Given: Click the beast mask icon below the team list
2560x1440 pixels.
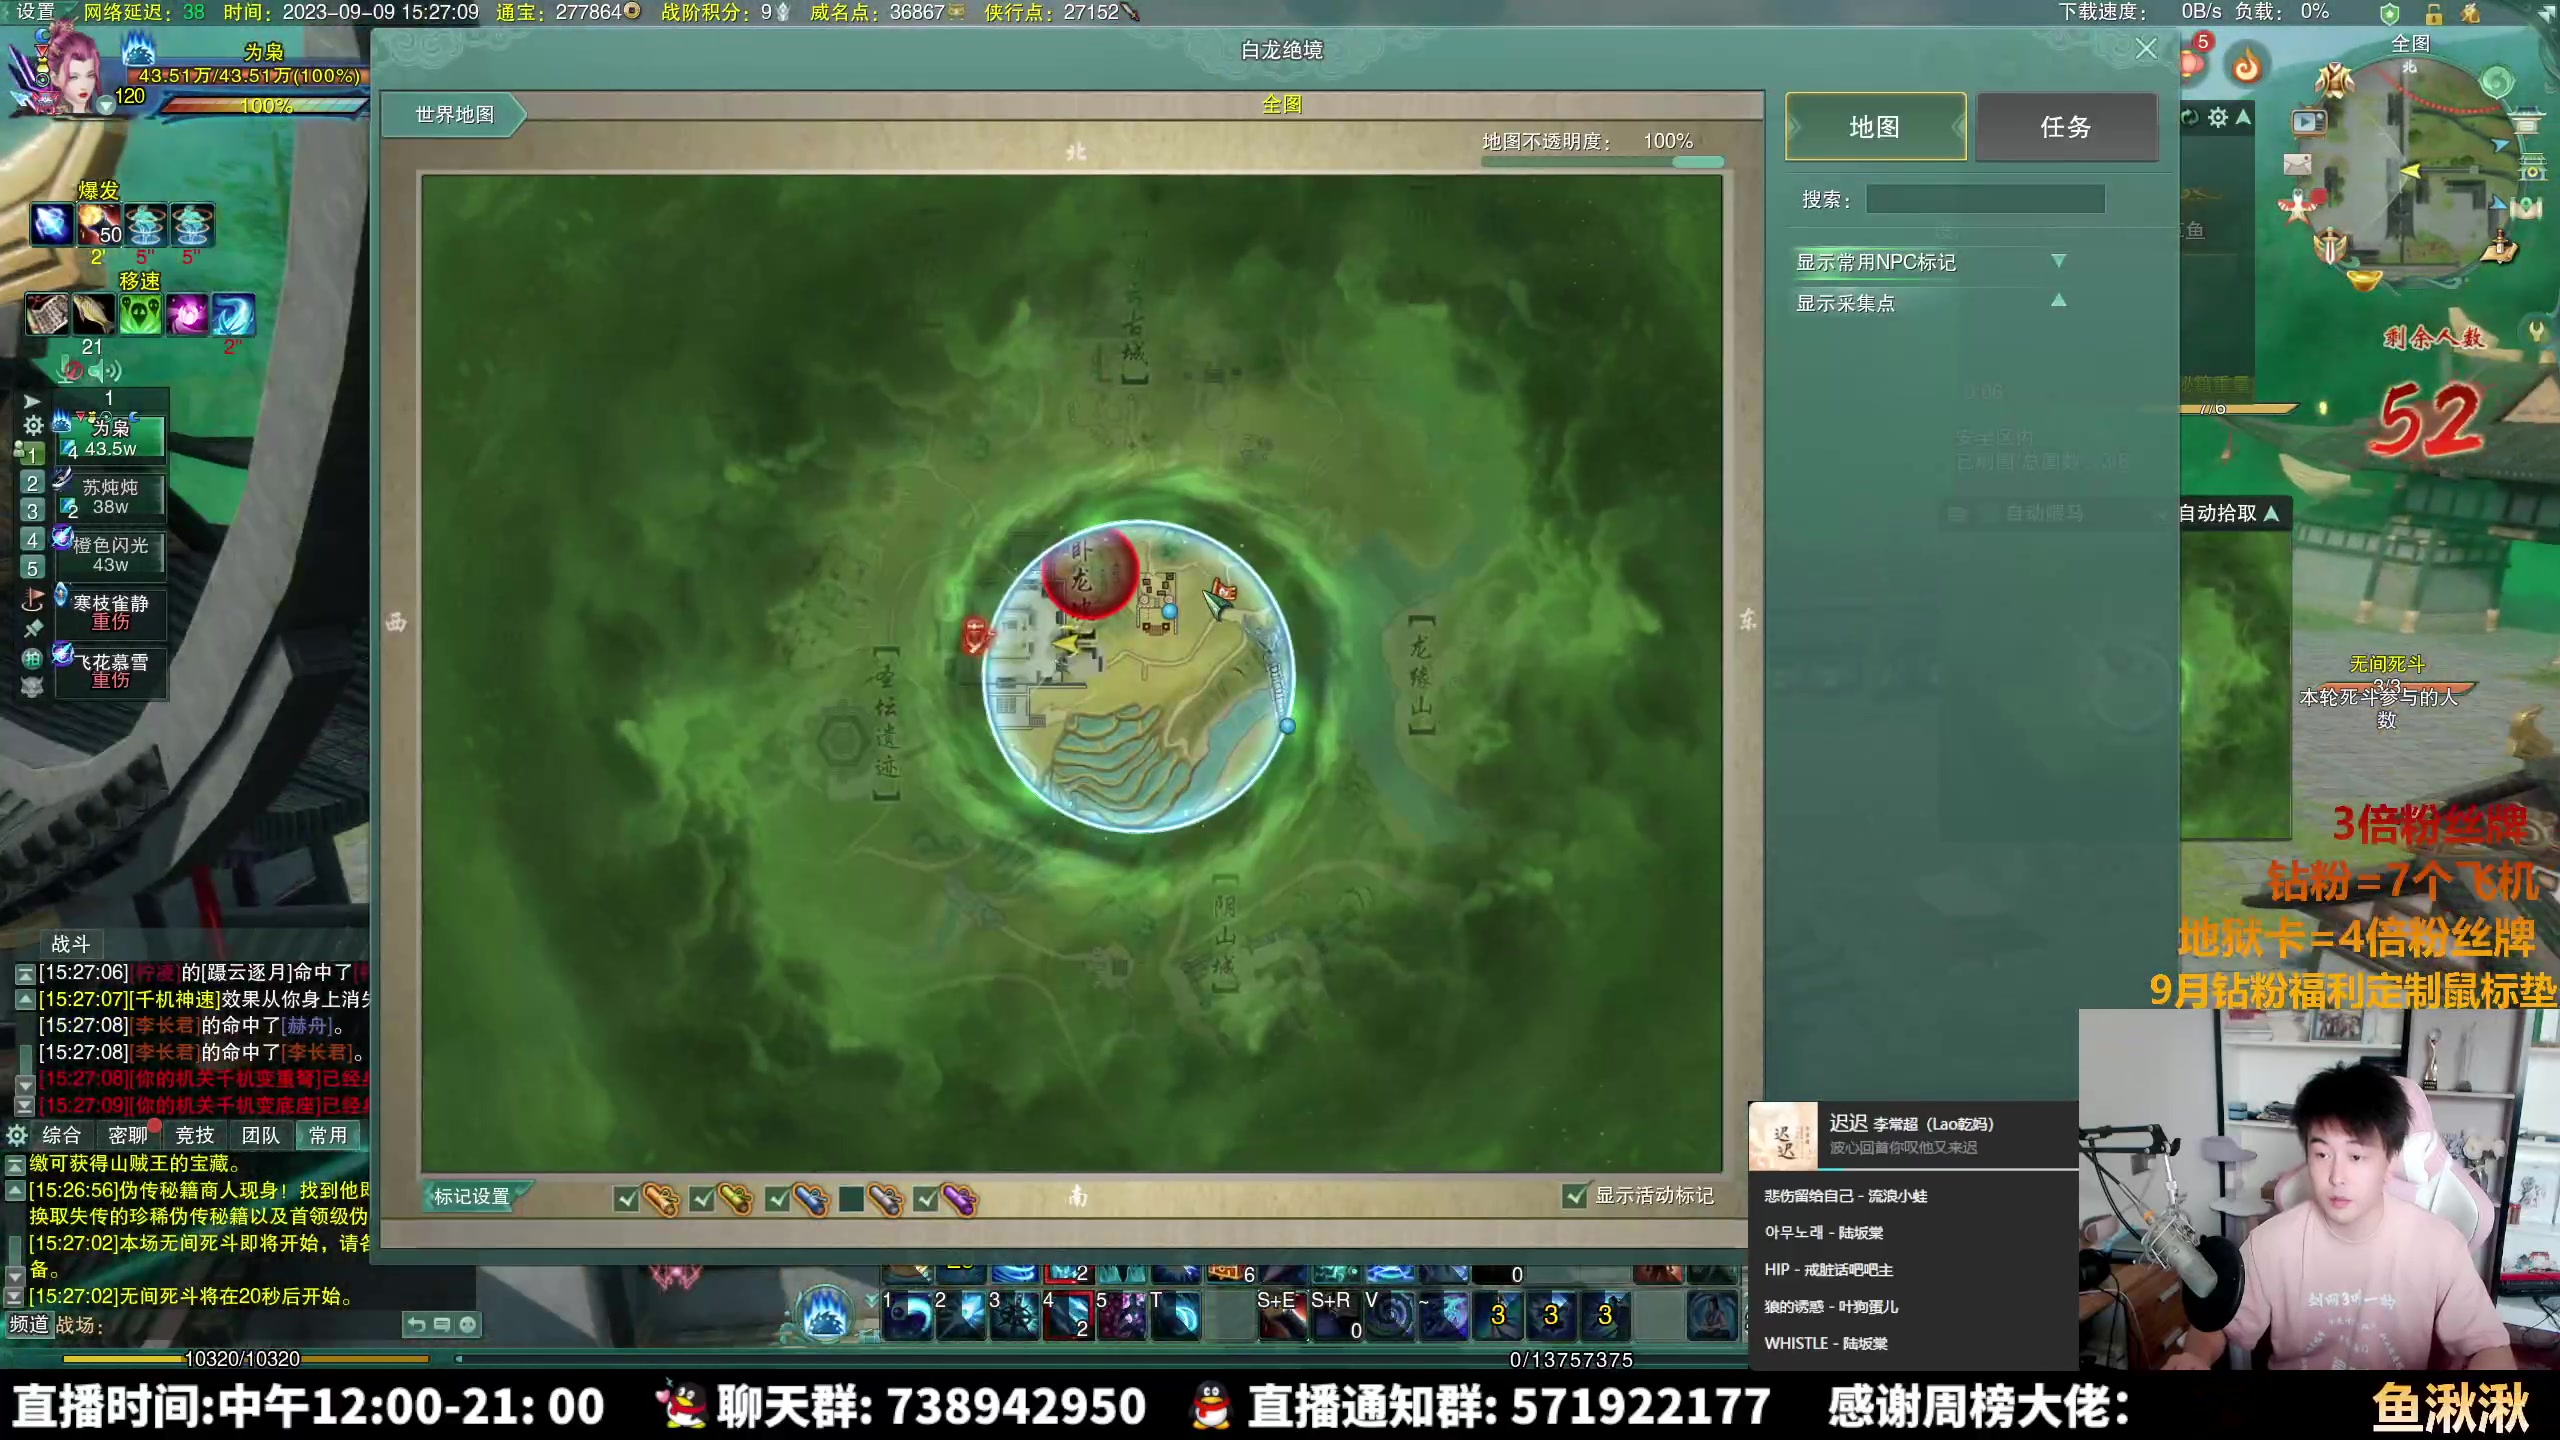Looking at the screenshot, I should point(32,687).
